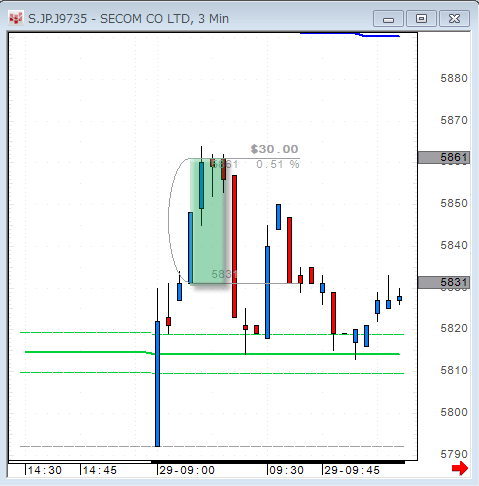Click the 5870 price axis label
The height and width of the screenshot is (486, 479).
[x=454, y=120]
